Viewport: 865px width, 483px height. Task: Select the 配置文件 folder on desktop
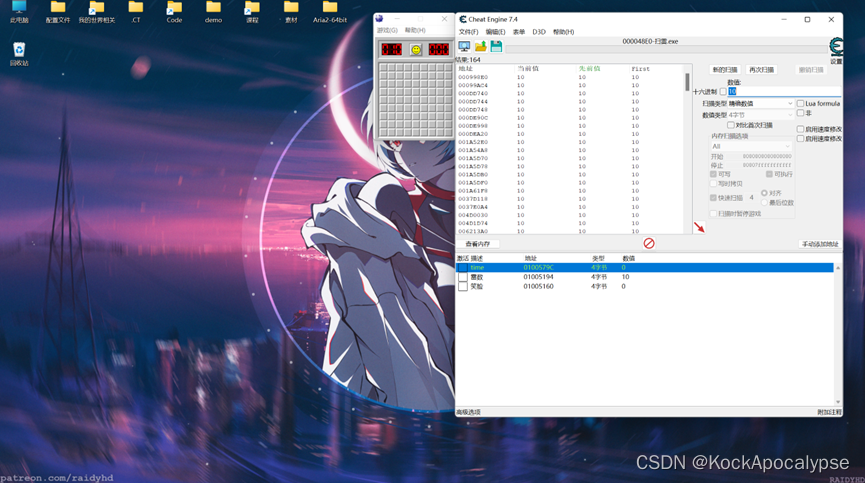point(58,12)
